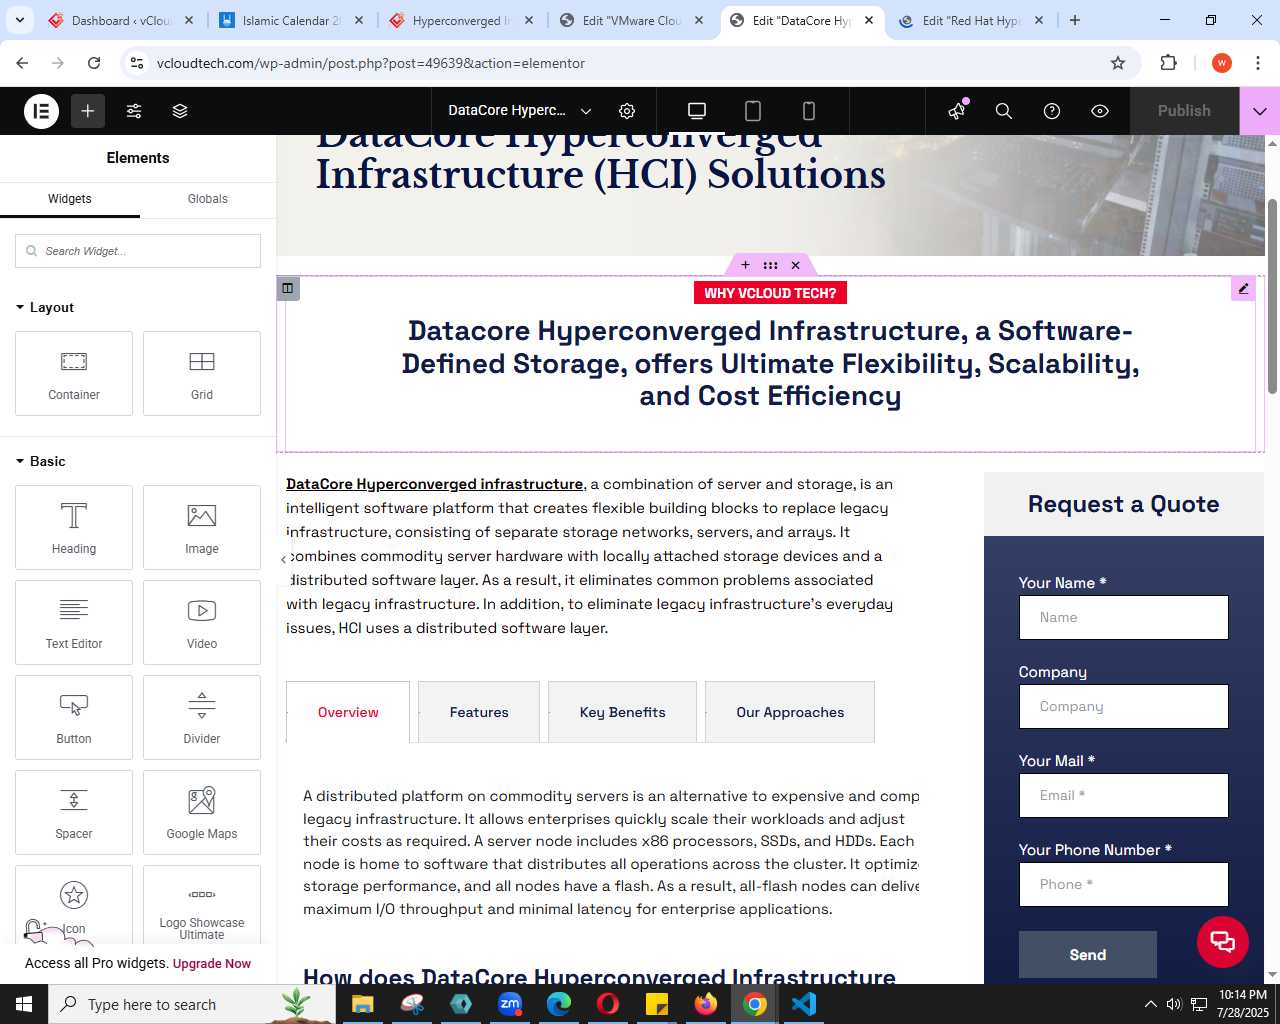Viewport: 1280px width, 1024px height.
Task: Switch to mobile responsive view
Action: click(x=809, y=111)
